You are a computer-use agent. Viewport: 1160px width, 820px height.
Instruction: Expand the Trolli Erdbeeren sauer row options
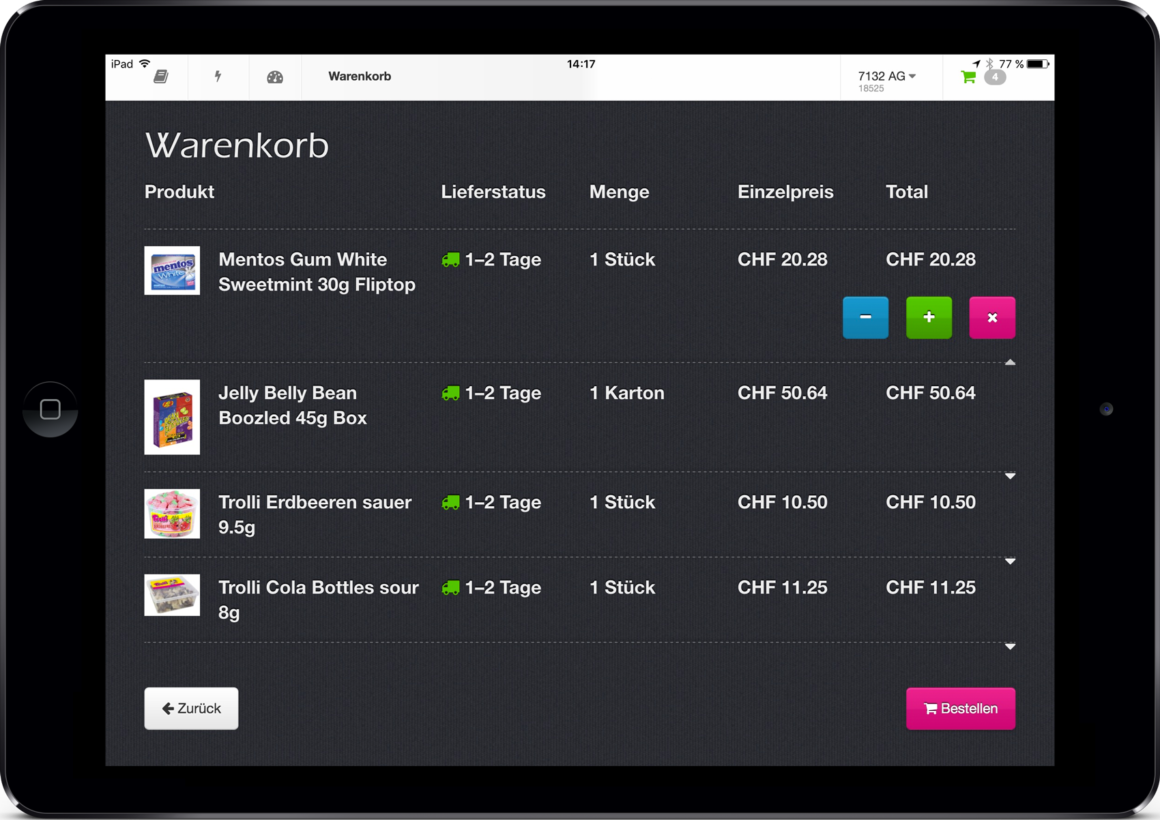coord(1010,561)
